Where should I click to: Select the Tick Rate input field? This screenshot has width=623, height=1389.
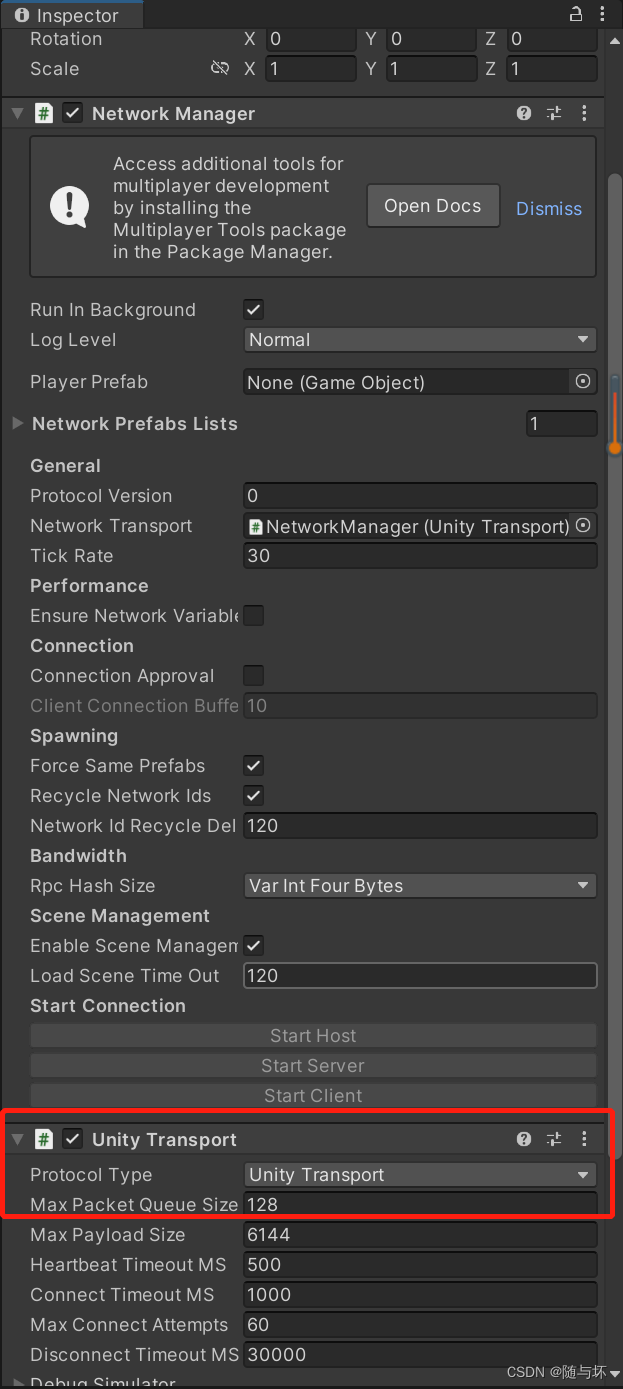point(419,556)
